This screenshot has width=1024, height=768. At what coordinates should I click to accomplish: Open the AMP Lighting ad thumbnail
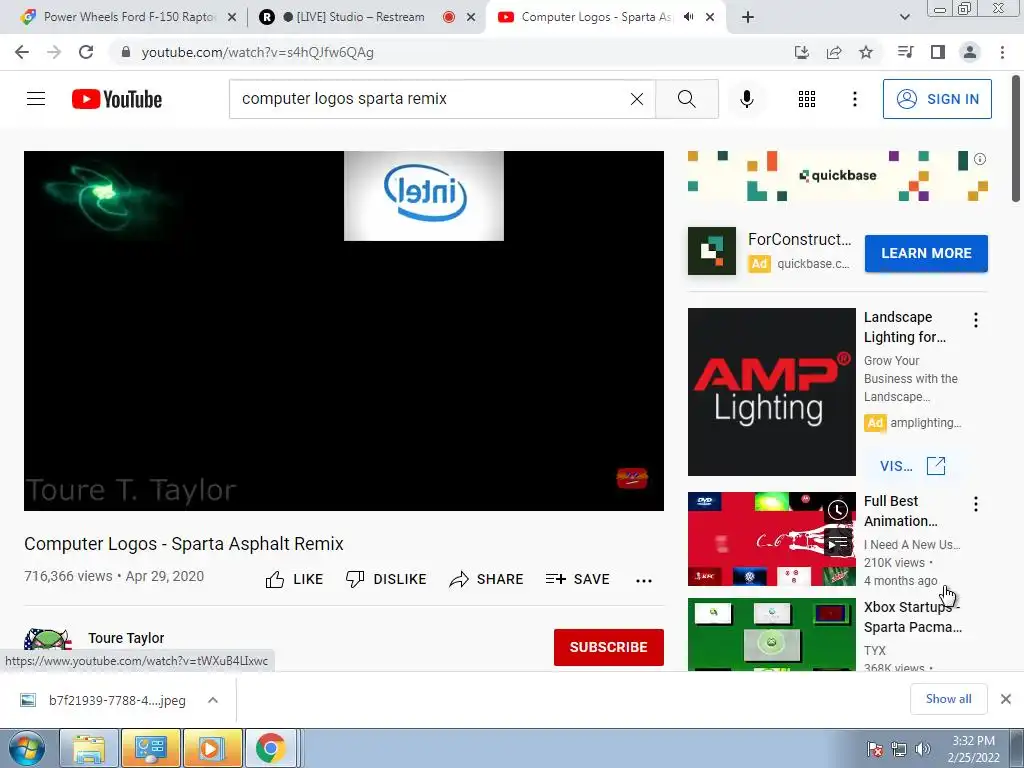[x=771, y=392]
